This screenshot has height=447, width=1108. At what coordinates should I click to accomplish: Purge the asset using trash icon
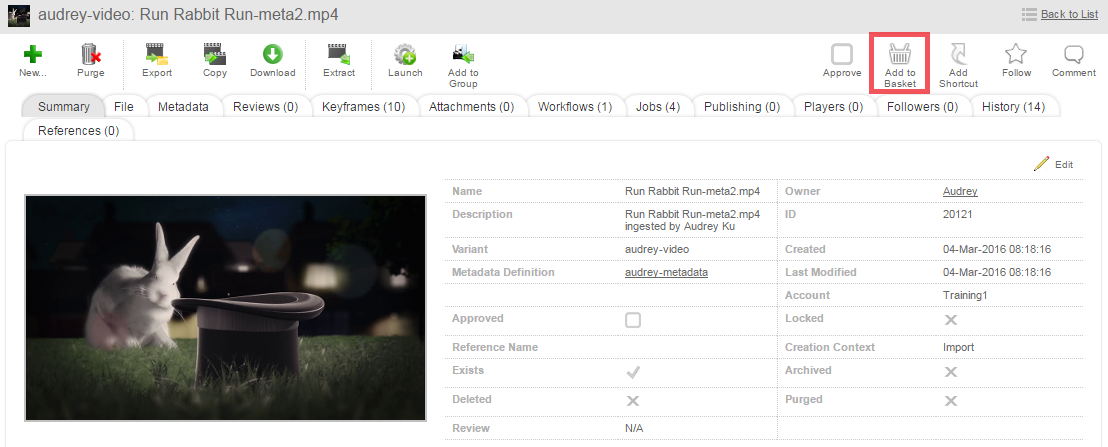90,55
